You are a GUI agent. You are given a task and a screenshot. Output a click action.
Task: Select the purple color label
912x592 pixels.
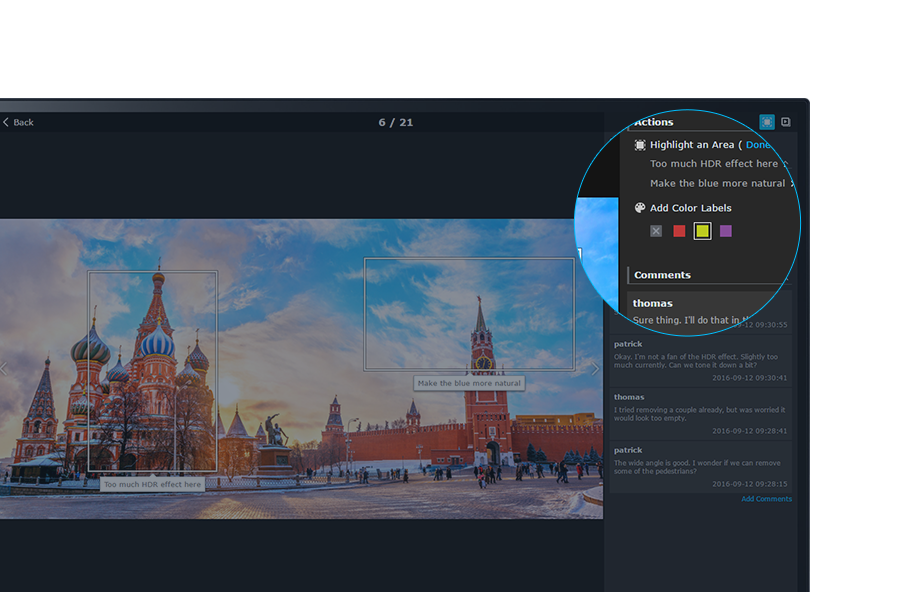[726, 231]
